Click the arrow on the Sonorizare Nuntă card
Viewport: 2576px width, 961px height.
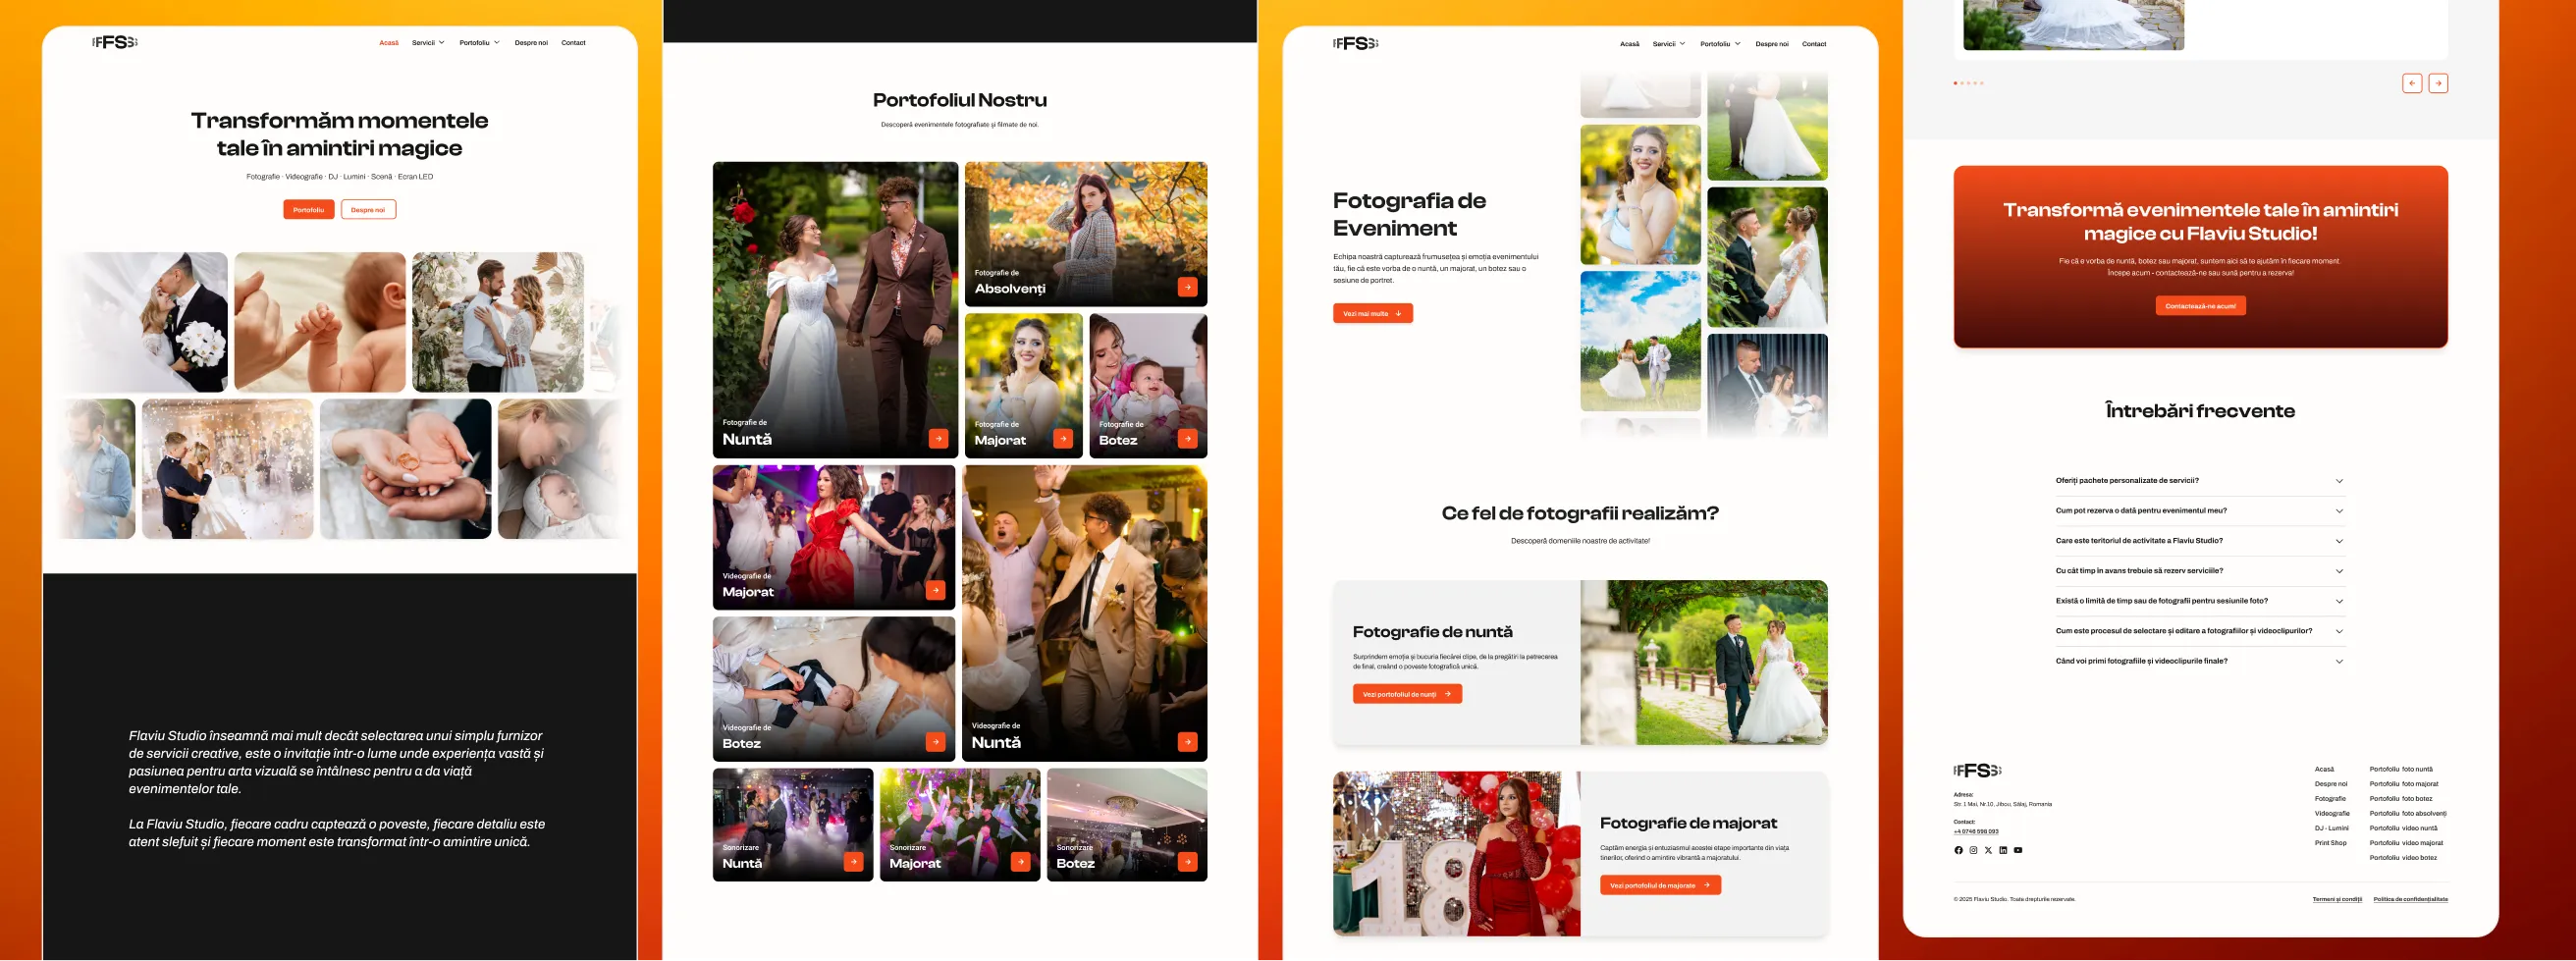(x=853, y=861)
